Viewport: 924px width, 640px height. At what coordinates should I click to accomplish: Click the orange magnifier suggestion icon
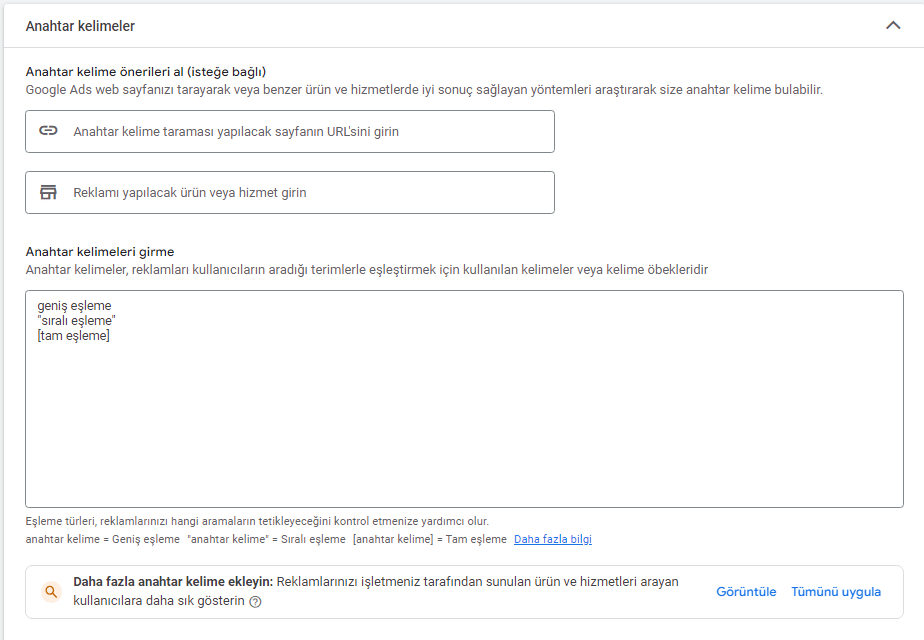click(51, 592)
